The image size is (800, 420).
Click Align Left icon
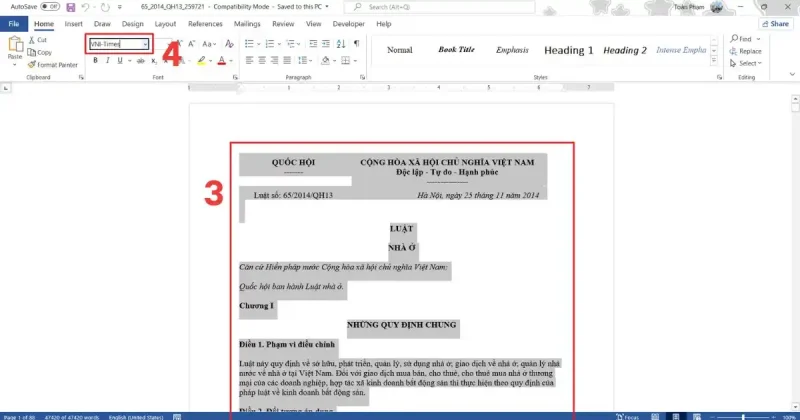point(249,61)
